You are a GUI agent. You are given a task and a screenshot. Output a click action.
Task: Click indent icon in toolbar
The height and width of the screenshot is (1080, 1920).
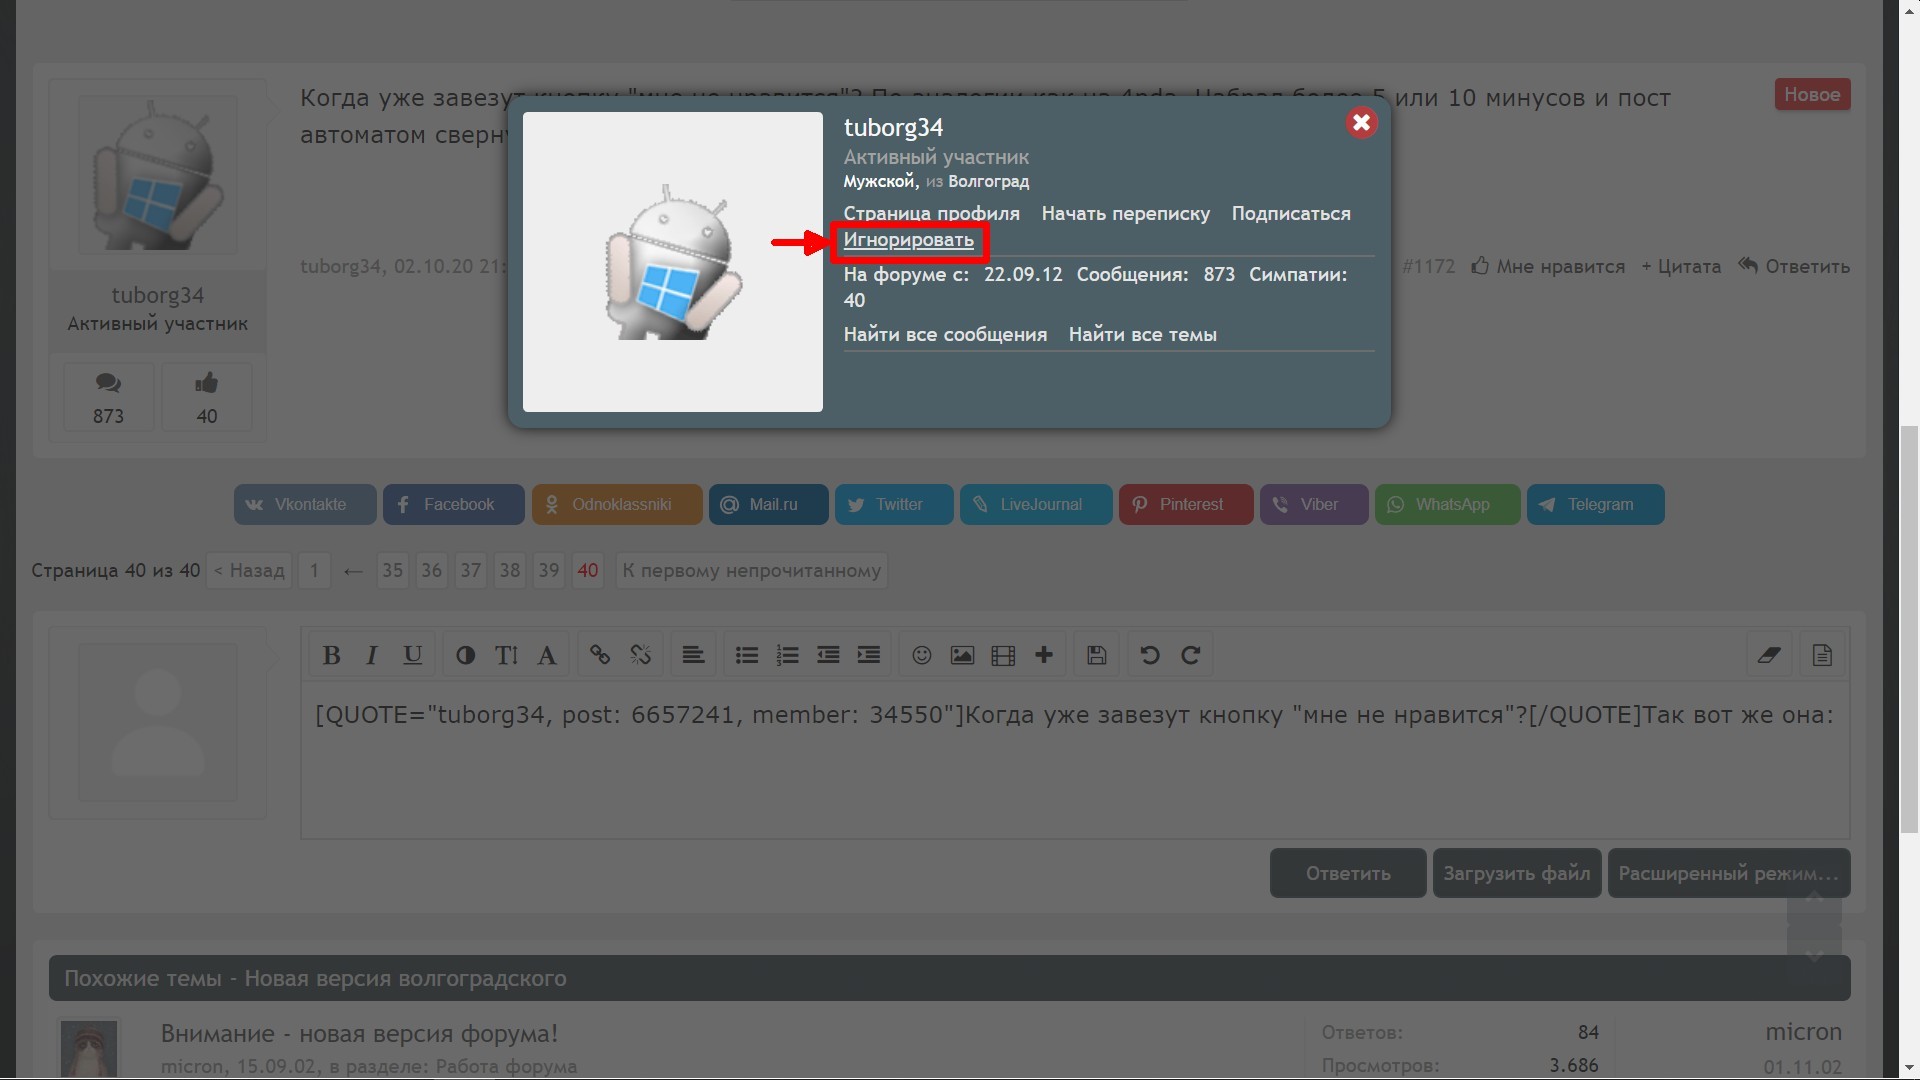click(x=869, y=655)
